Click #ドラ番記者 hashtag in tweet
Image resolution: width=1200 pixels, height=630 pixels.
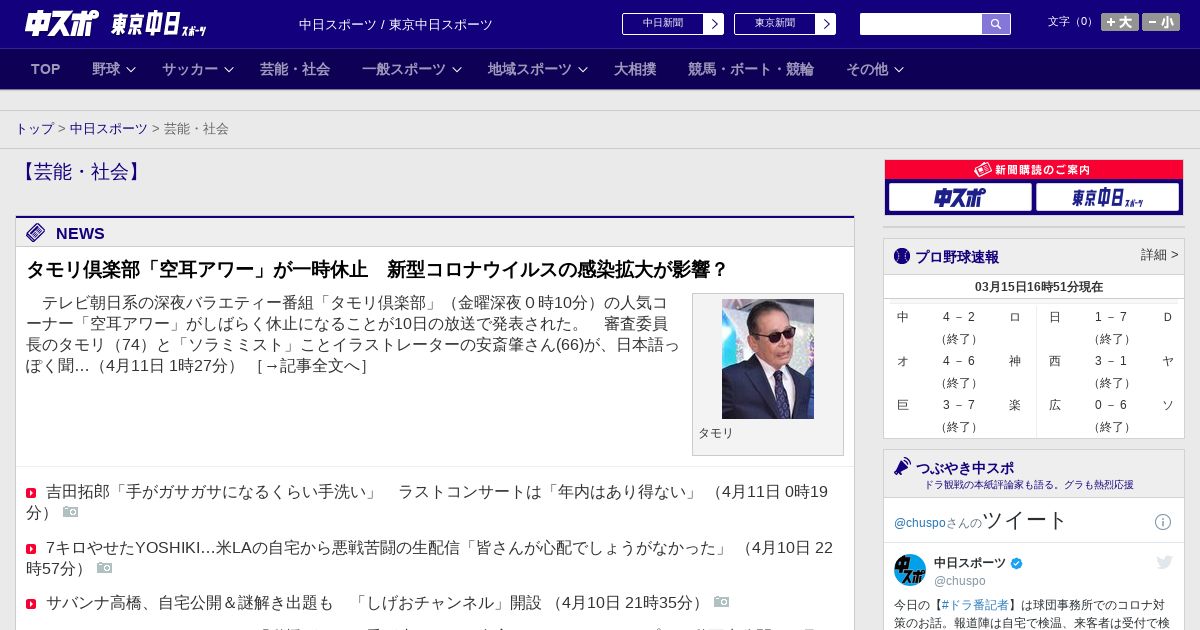pyautogui.click(x=974, y=605)
